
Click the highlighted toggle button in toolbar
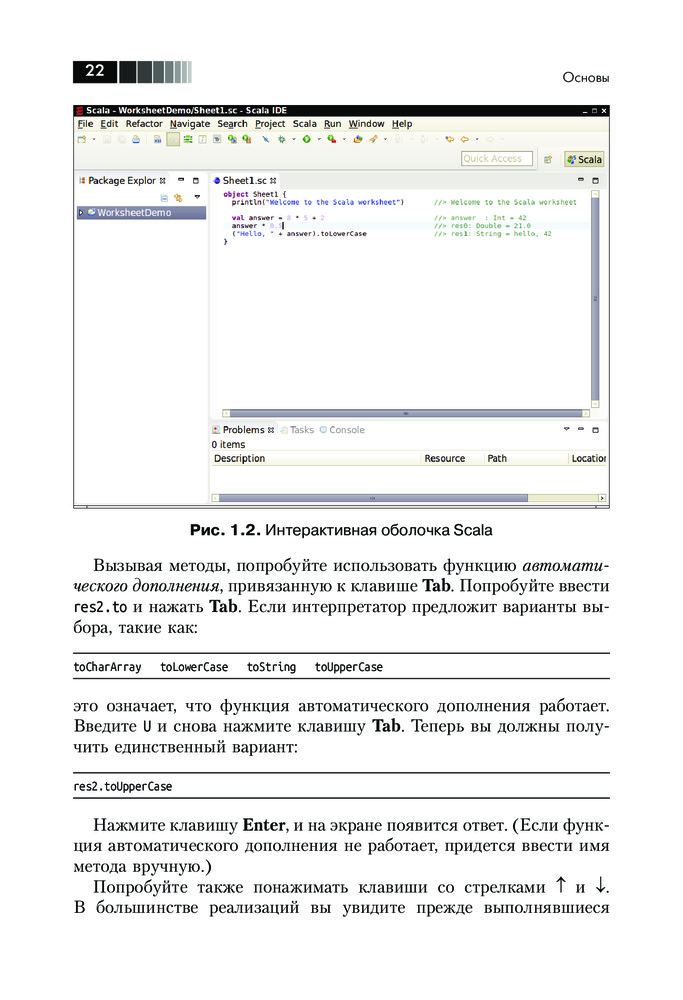coord(173,139)
